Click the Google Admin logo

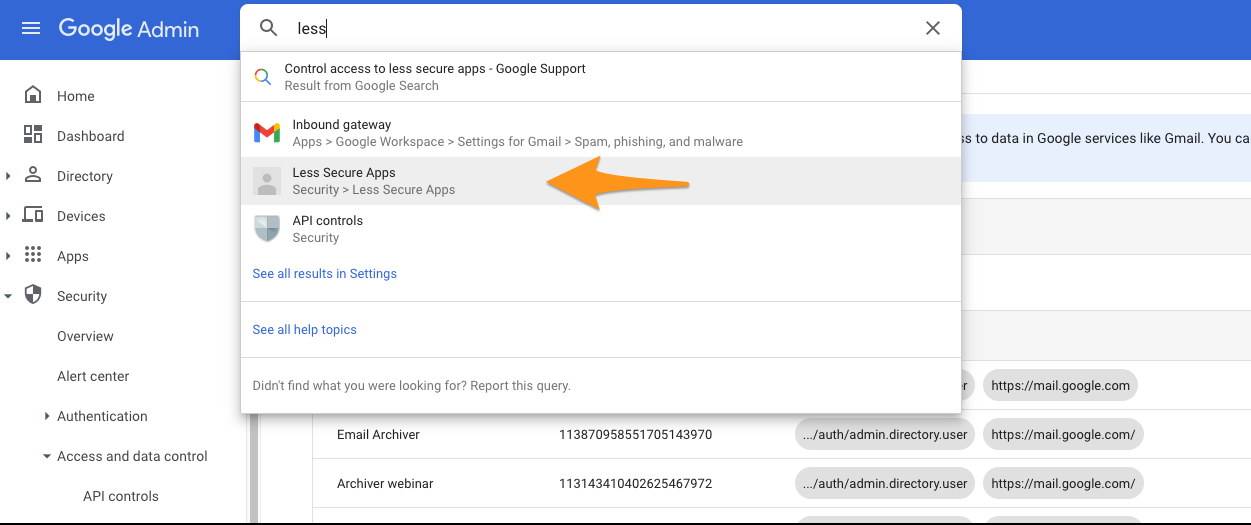coord(129,29)
